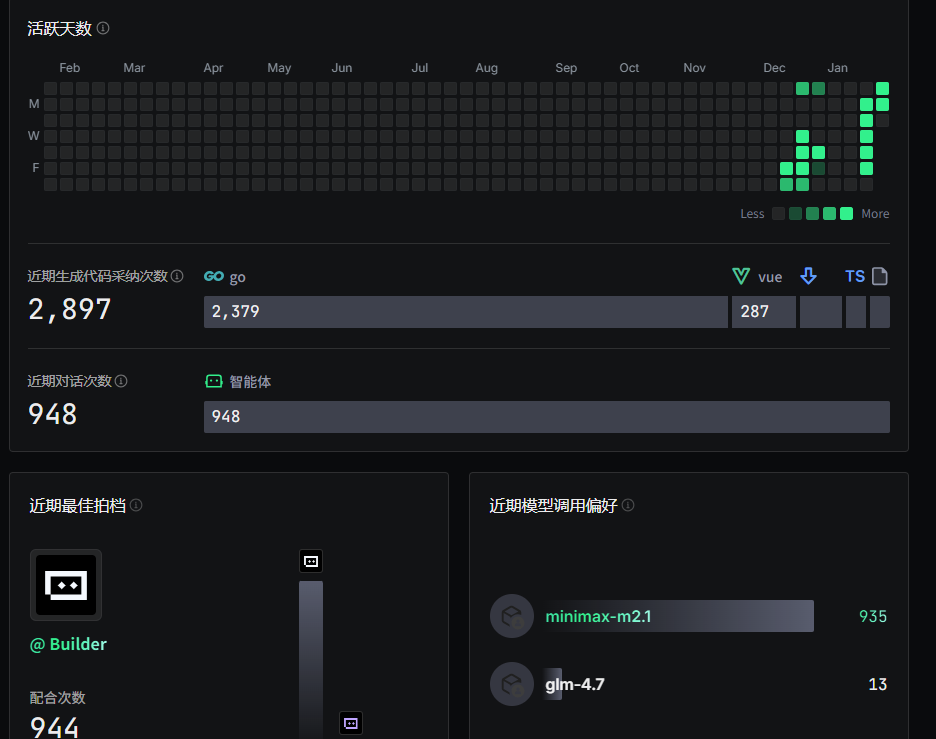Click info icon next to 近期最佳拍档
This screenshot has height=739, width=936.
[x=136, y=505]
